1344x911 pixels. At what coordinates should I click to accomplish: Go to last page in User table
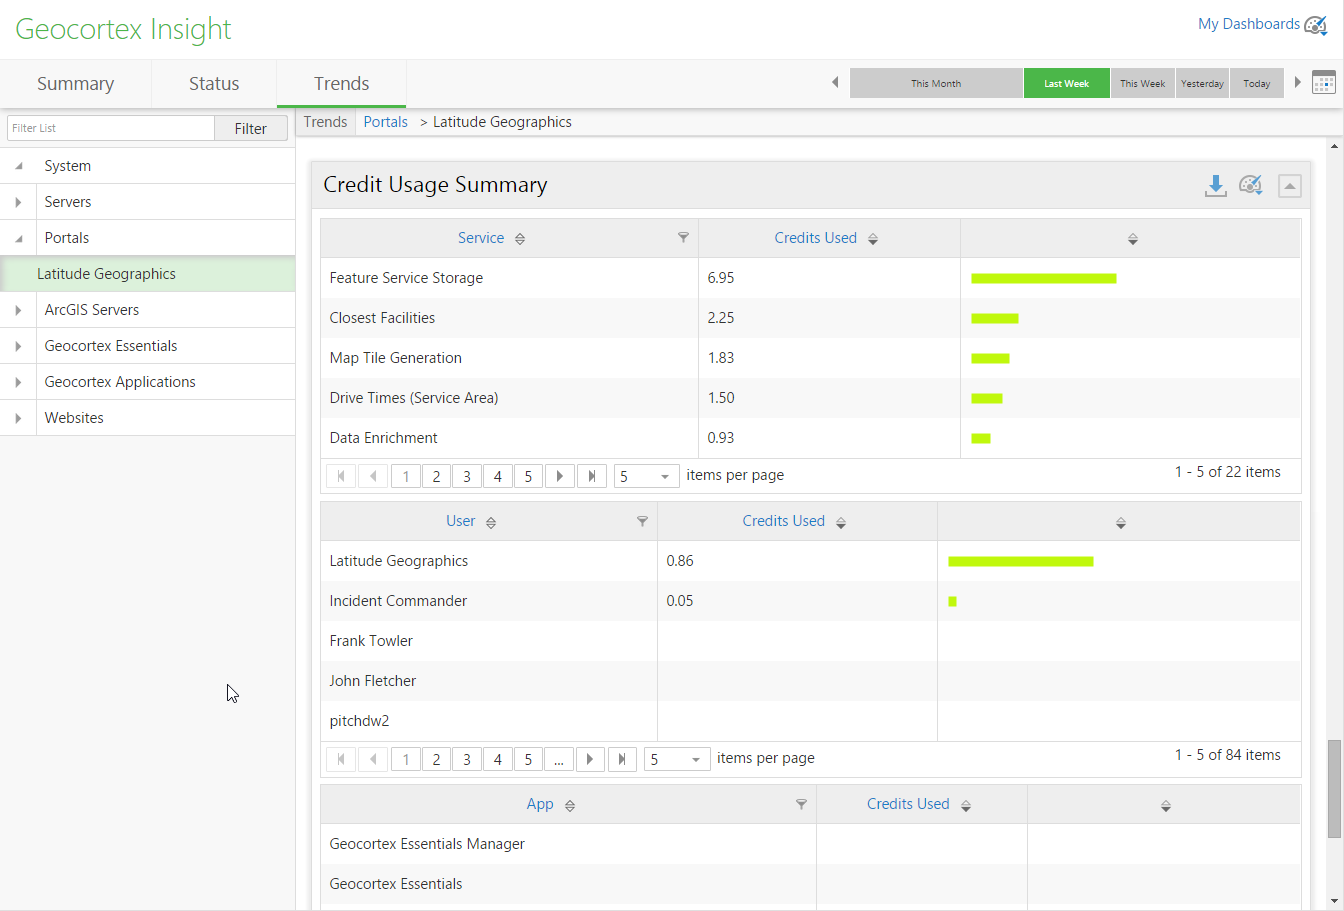[622, 759]
